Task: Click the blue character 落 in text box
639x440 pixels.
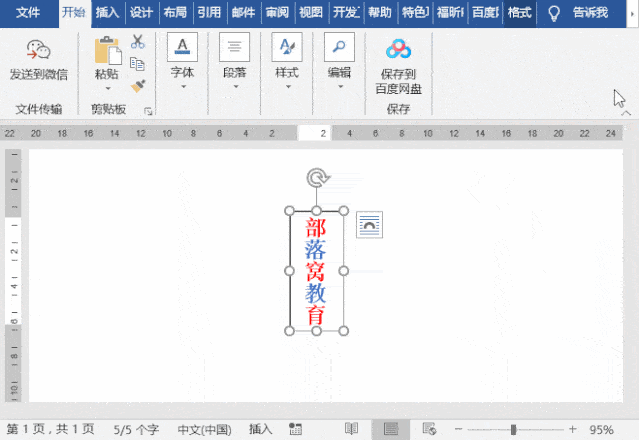Action: click(x=316, y=249)
